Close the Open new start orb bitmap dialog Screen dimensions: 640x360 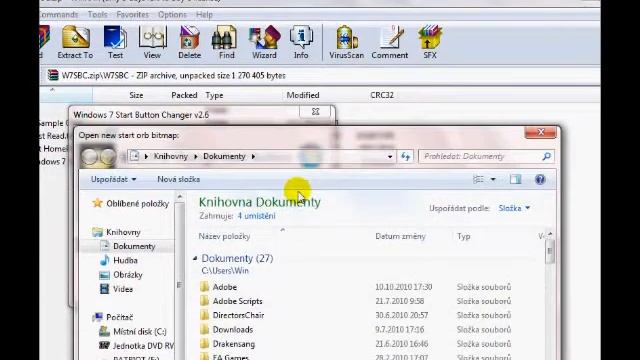[540, 132]
